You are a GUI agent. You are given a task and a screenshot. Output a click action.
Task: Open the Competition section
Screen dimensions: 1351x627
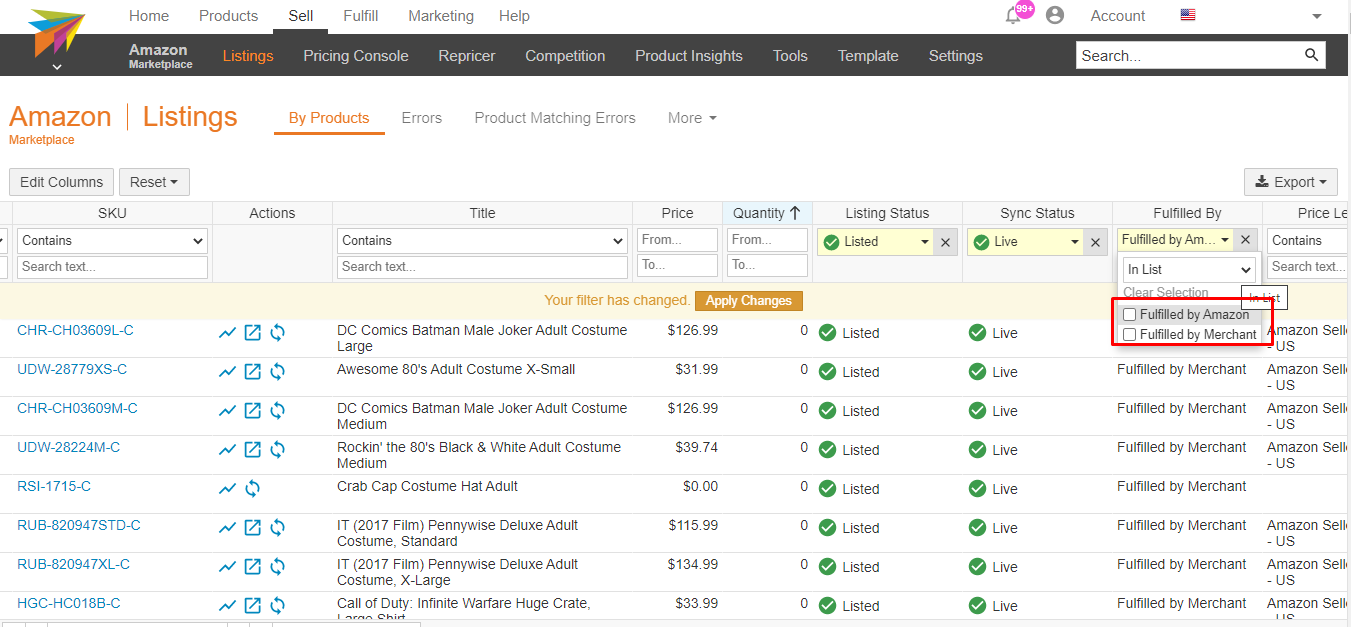pyautogui.click(x=565, y=56)
